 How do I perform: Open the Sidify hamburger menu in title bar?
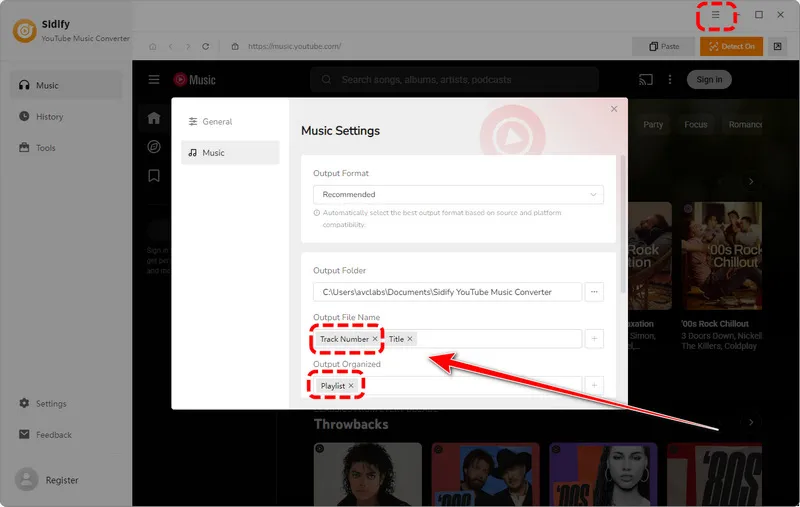(715, 15)
